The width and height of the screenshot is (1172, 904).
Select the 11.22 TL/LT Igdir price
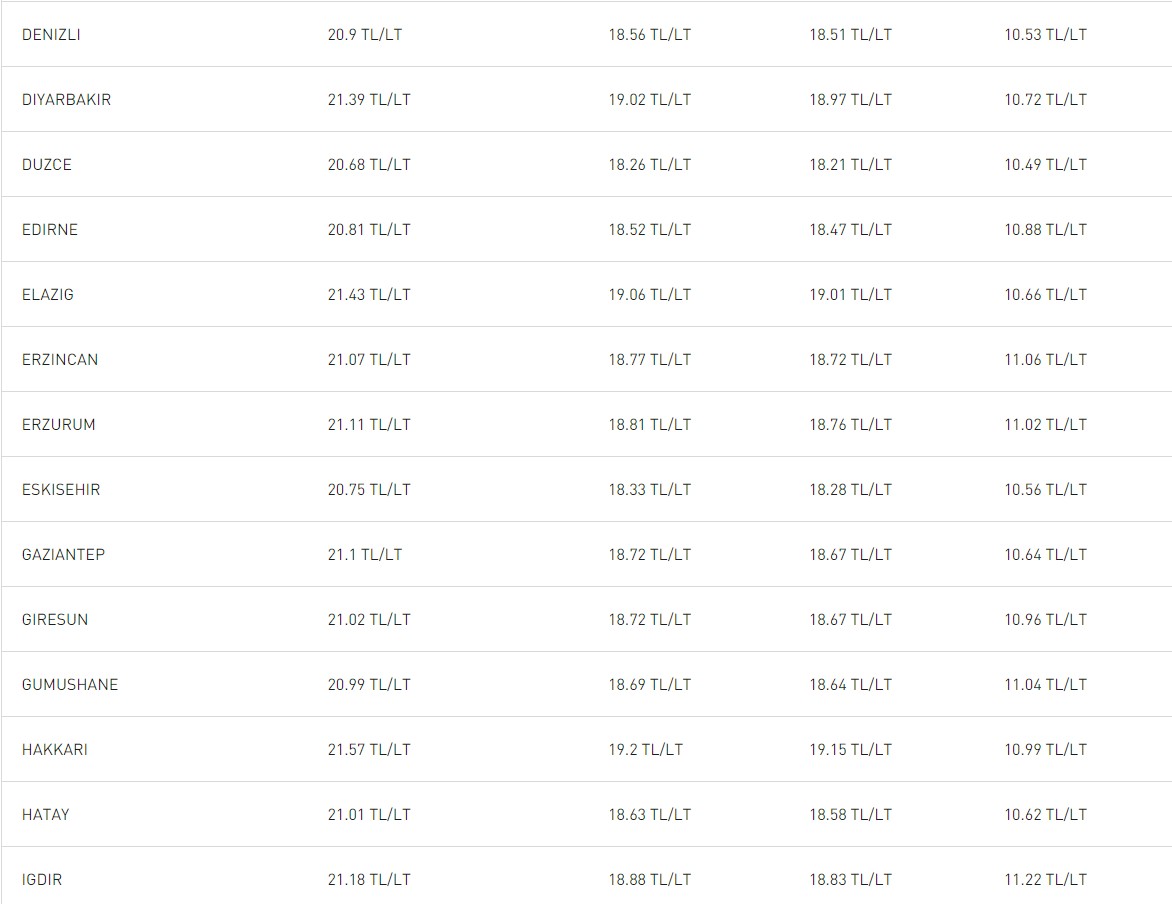click(x=1045, y=880)
